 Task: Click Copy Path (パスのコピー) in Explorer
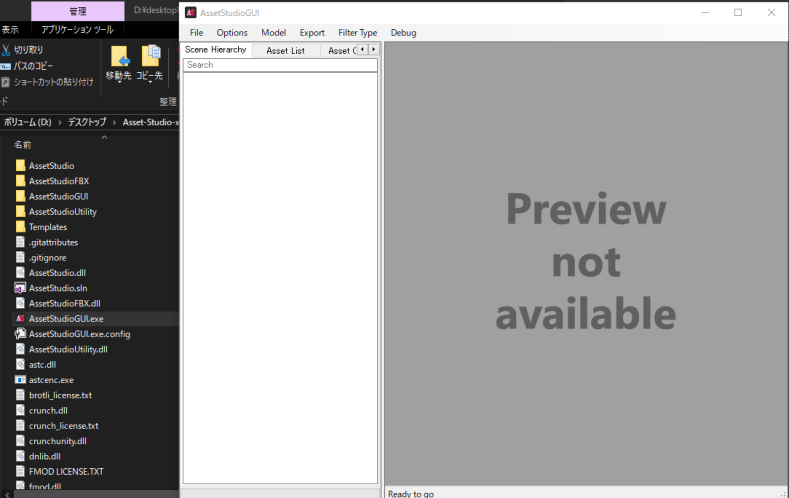tap(33, 66)
